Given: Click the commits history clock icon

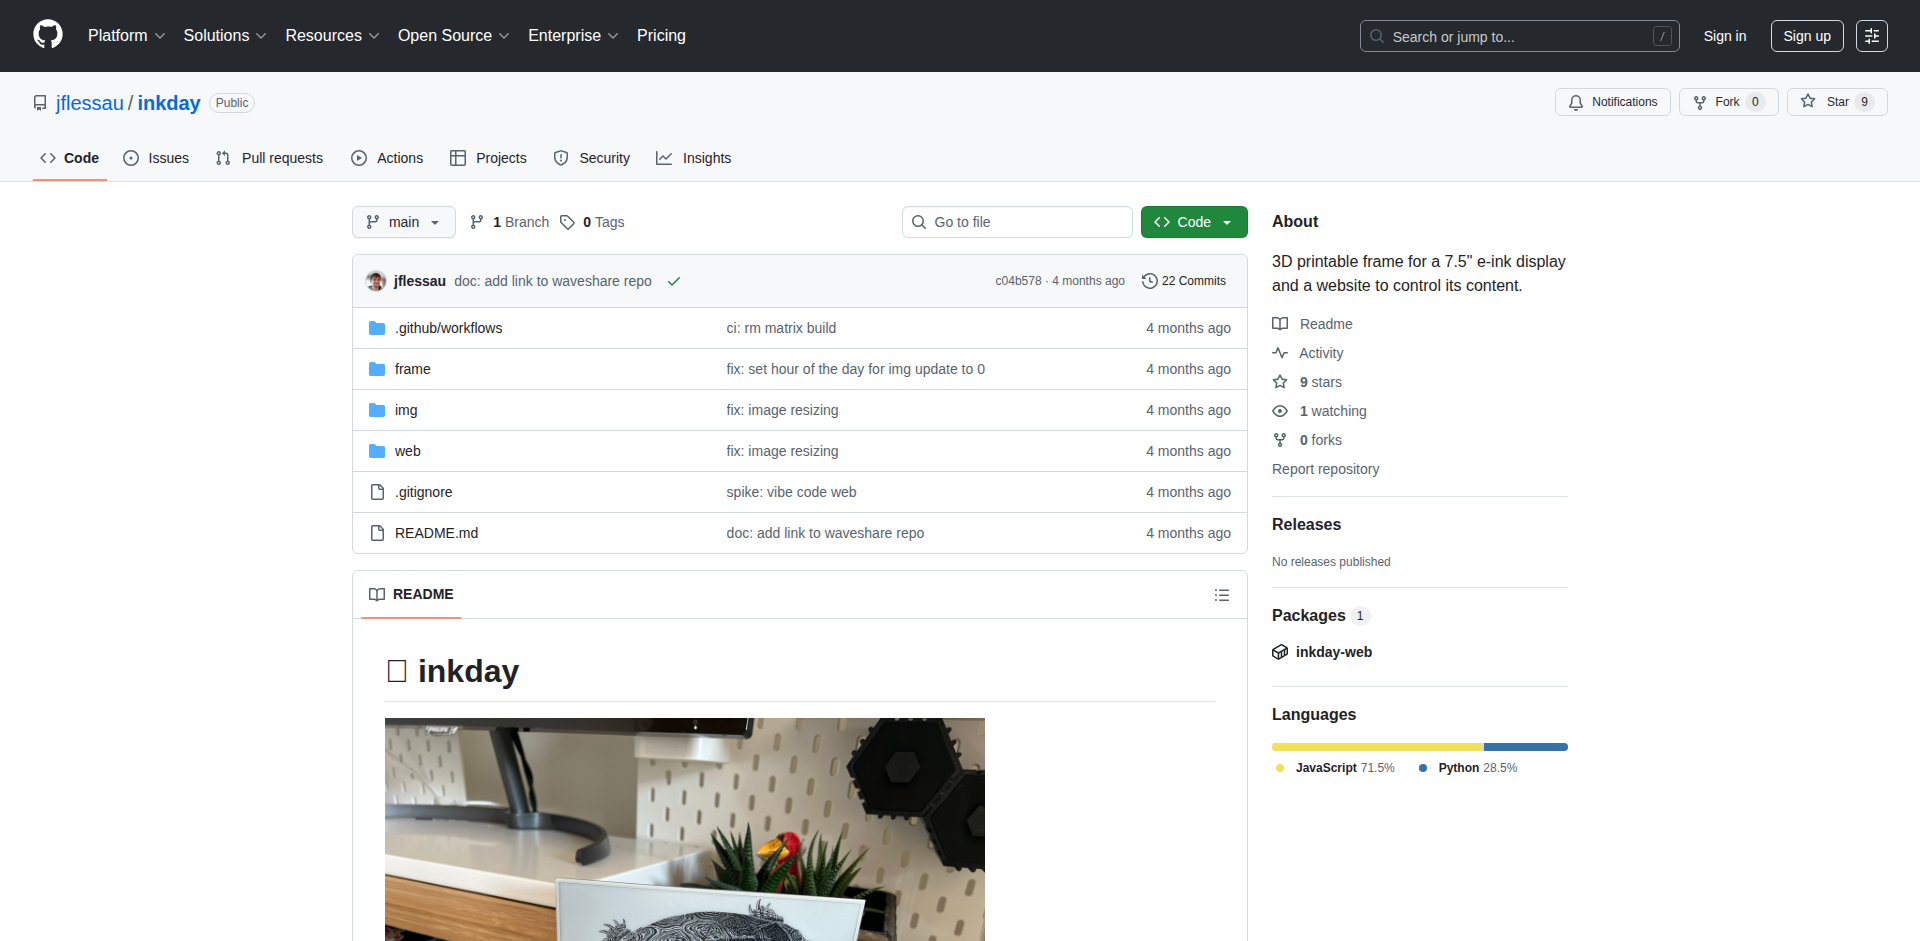Looking at the screenshot, I should [x=1150, y=281].
